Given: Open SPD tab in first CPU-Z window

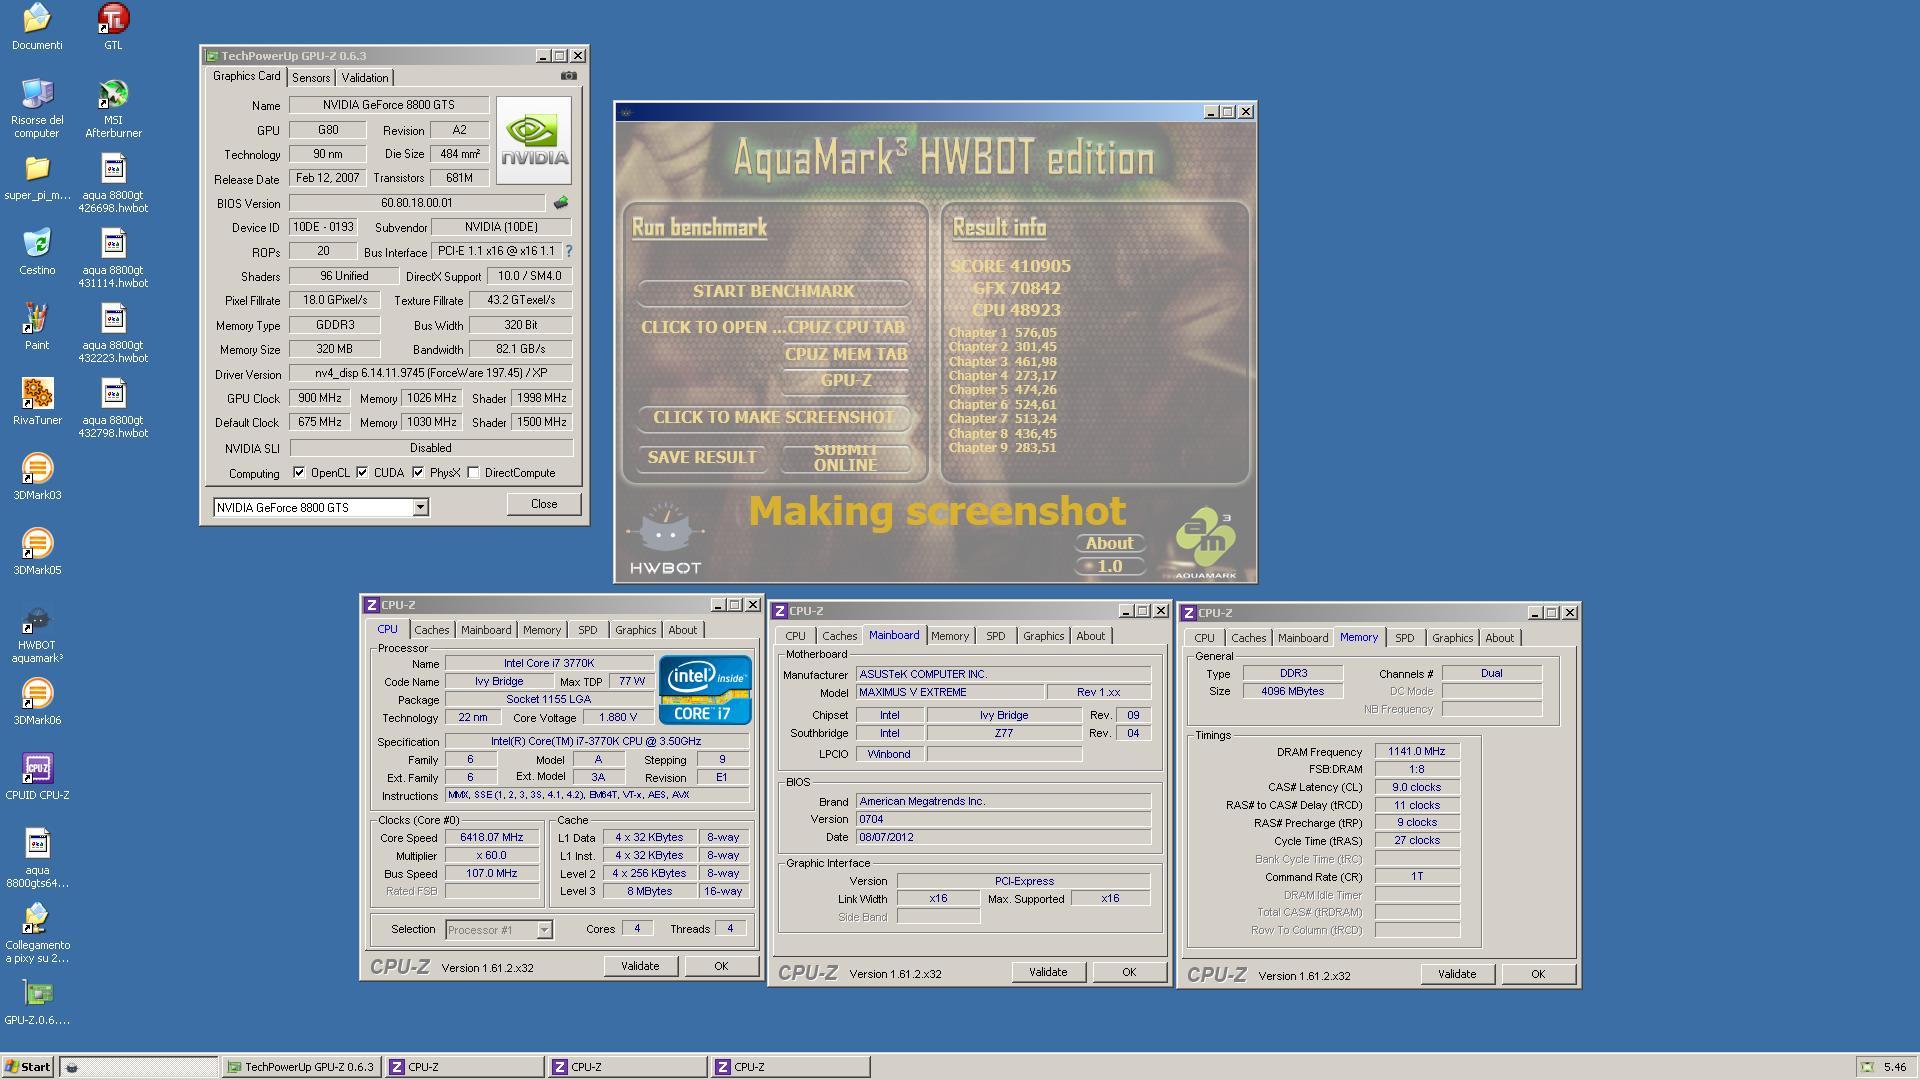Looking at the screenshot, I should pos(588,630).
